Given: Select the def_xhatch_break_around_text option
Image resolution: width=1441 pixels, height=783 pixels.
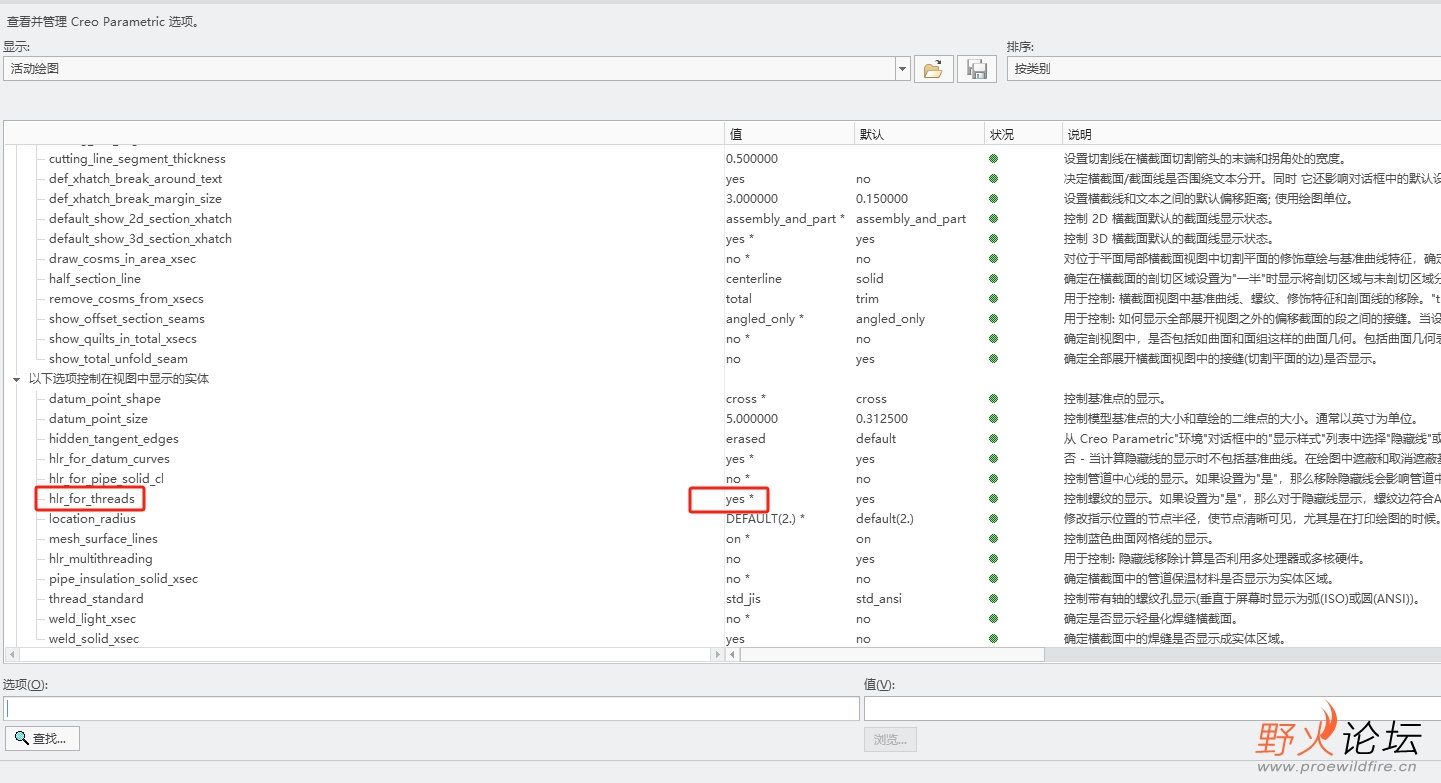Looking at the screenshot, I should point(135,179).
